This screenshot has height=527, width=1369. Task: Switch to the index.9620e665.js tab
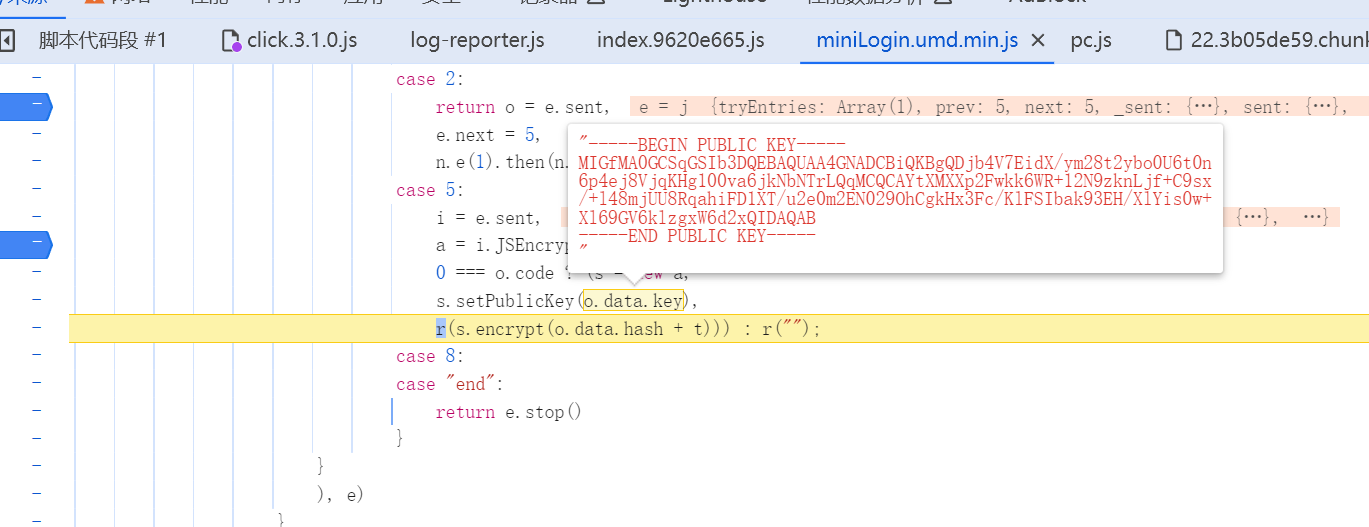pos(680,41)
